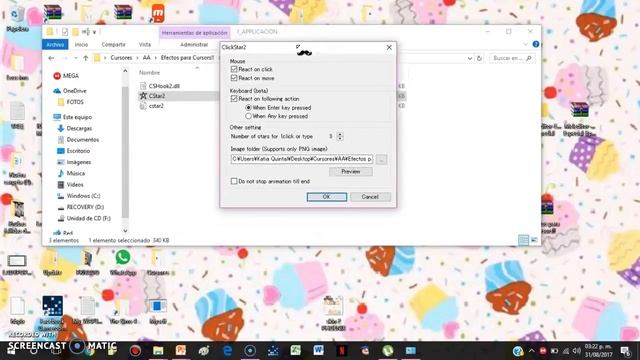Open Vídeos in navigation pane

pos(71,185)
